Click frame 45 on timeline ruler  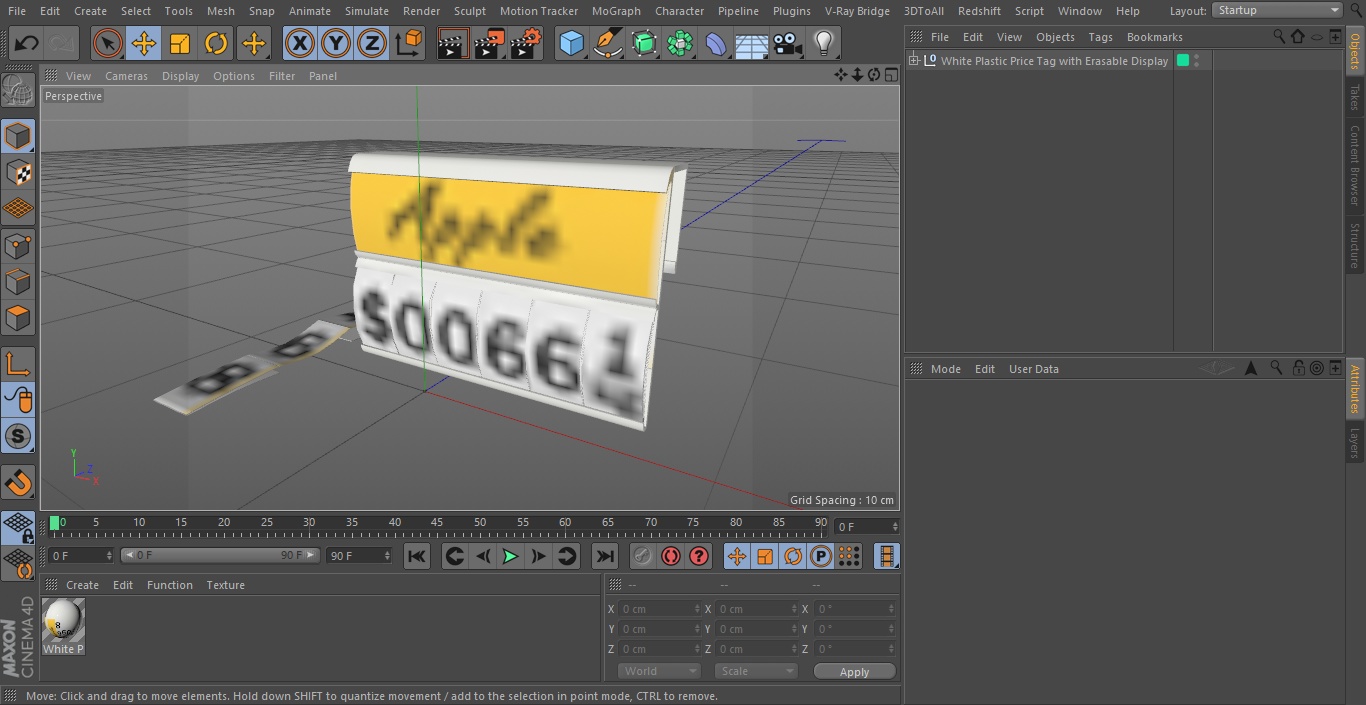pyautogui.click(x=437, y=523)
